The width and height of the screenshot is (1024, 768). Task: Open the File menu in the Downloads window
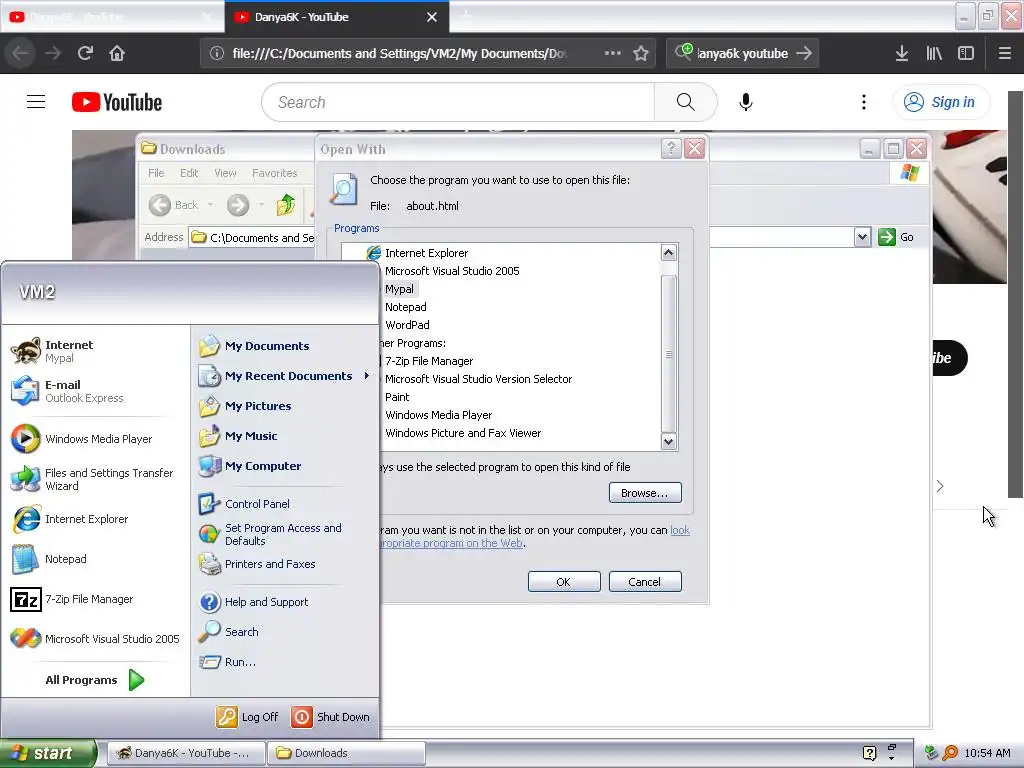point(156,173)
